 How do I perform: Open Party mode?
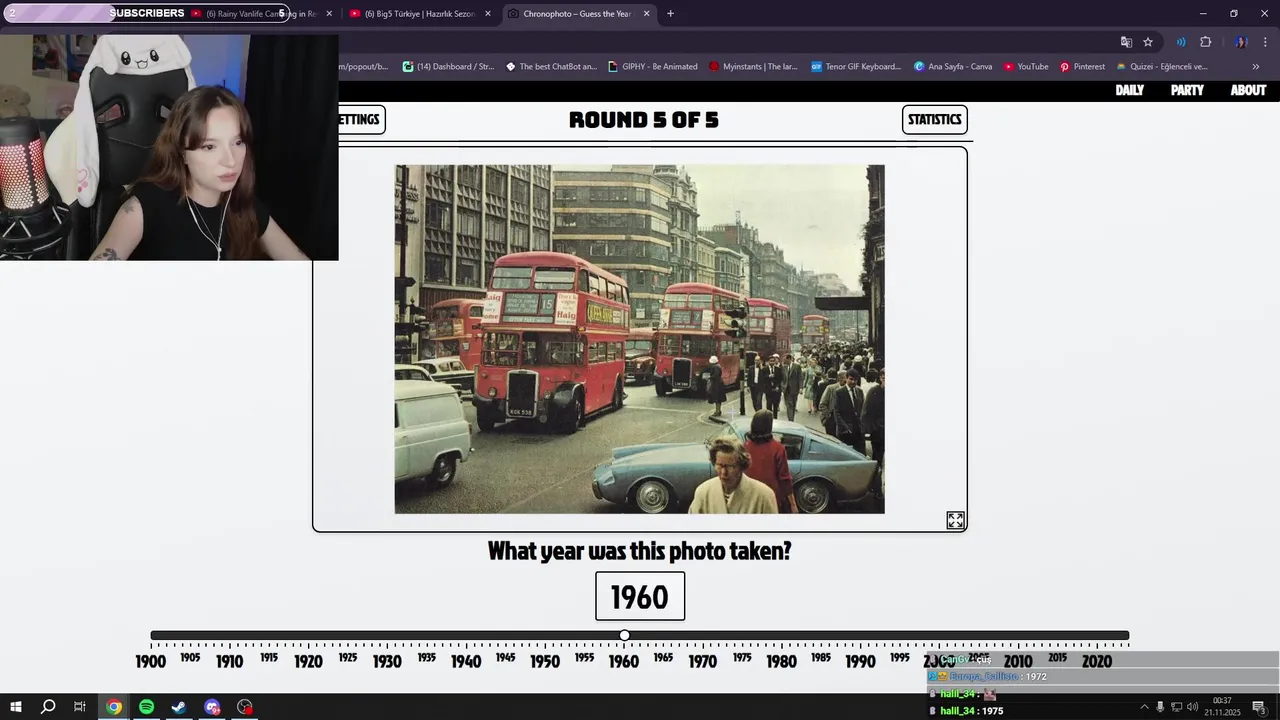tap(1187, 90)
